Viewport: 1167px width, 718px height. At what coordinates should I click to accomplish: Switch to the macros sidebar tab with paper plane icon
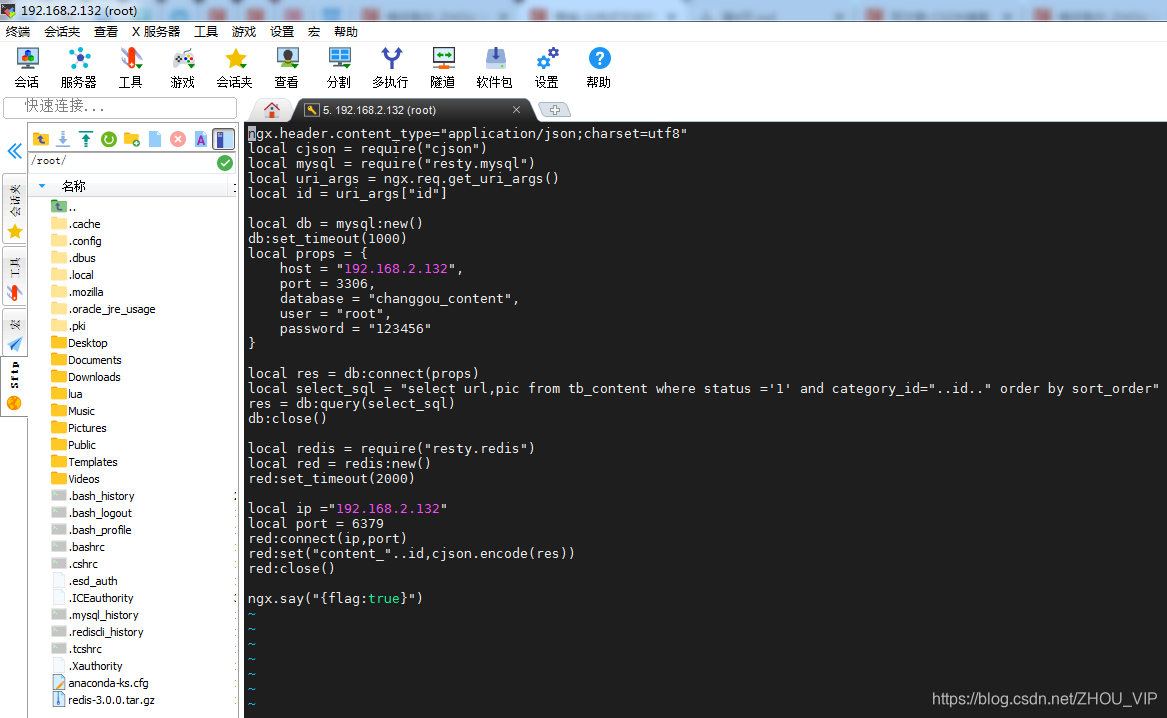pos(15,333)
